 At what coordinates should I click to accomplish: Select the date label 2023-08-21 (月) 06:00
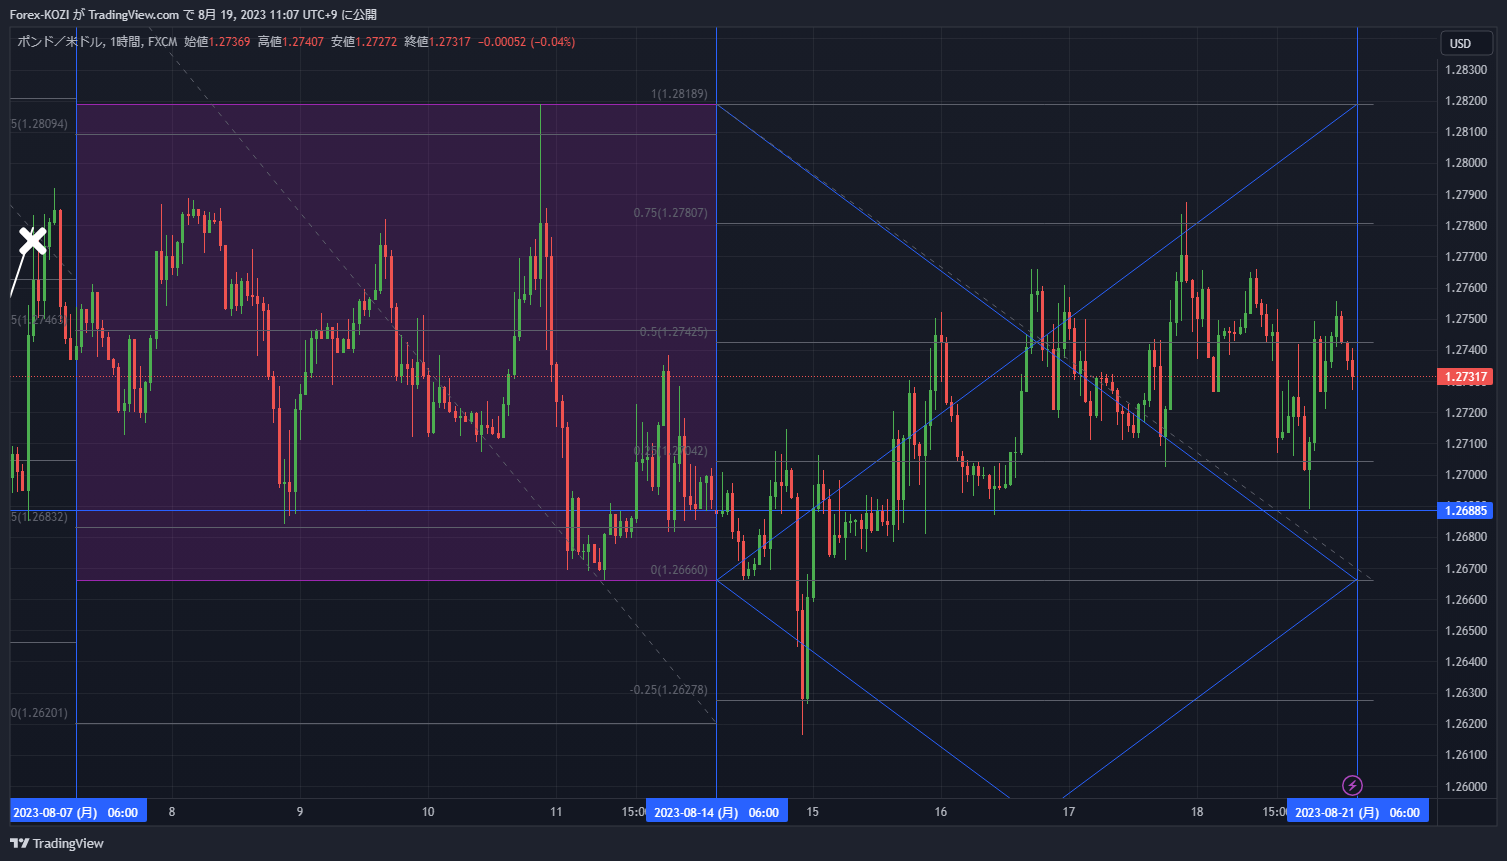(1357, 812)
